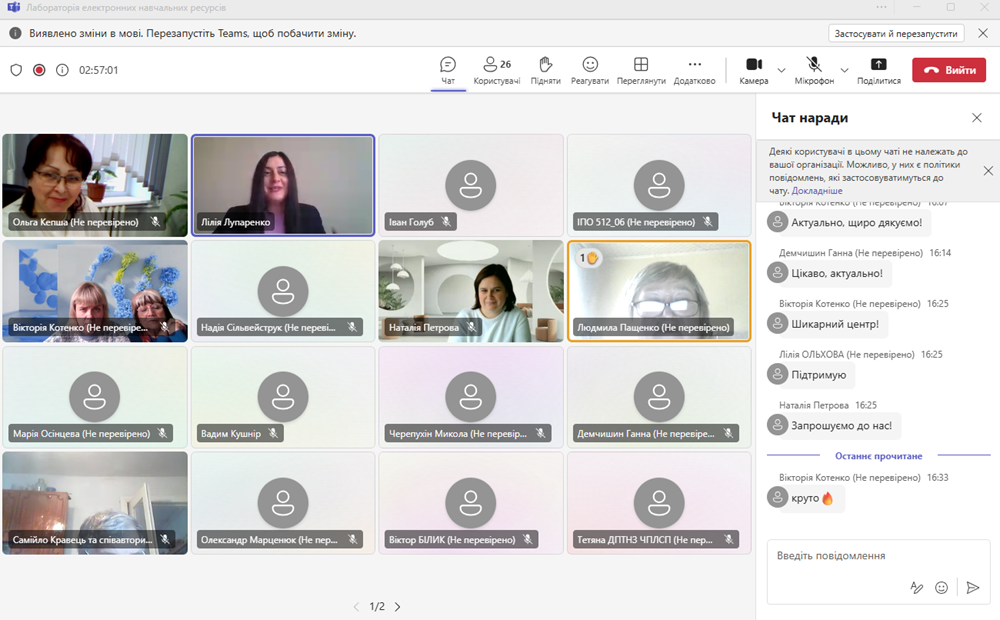Screen dimensions: 1000x620
Task: Click the View (Переглянути) grid icon
Action: (641, 70)
